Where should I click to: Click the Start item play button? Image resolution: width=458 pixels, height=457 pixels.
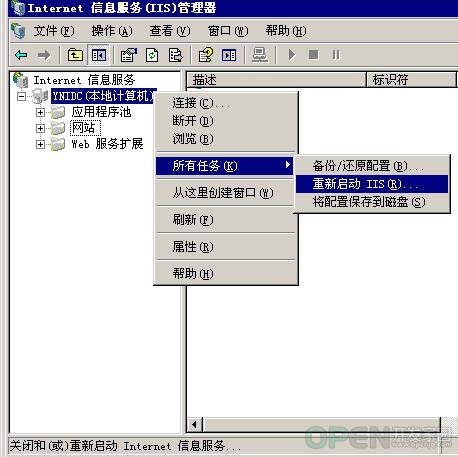[292, 55]
